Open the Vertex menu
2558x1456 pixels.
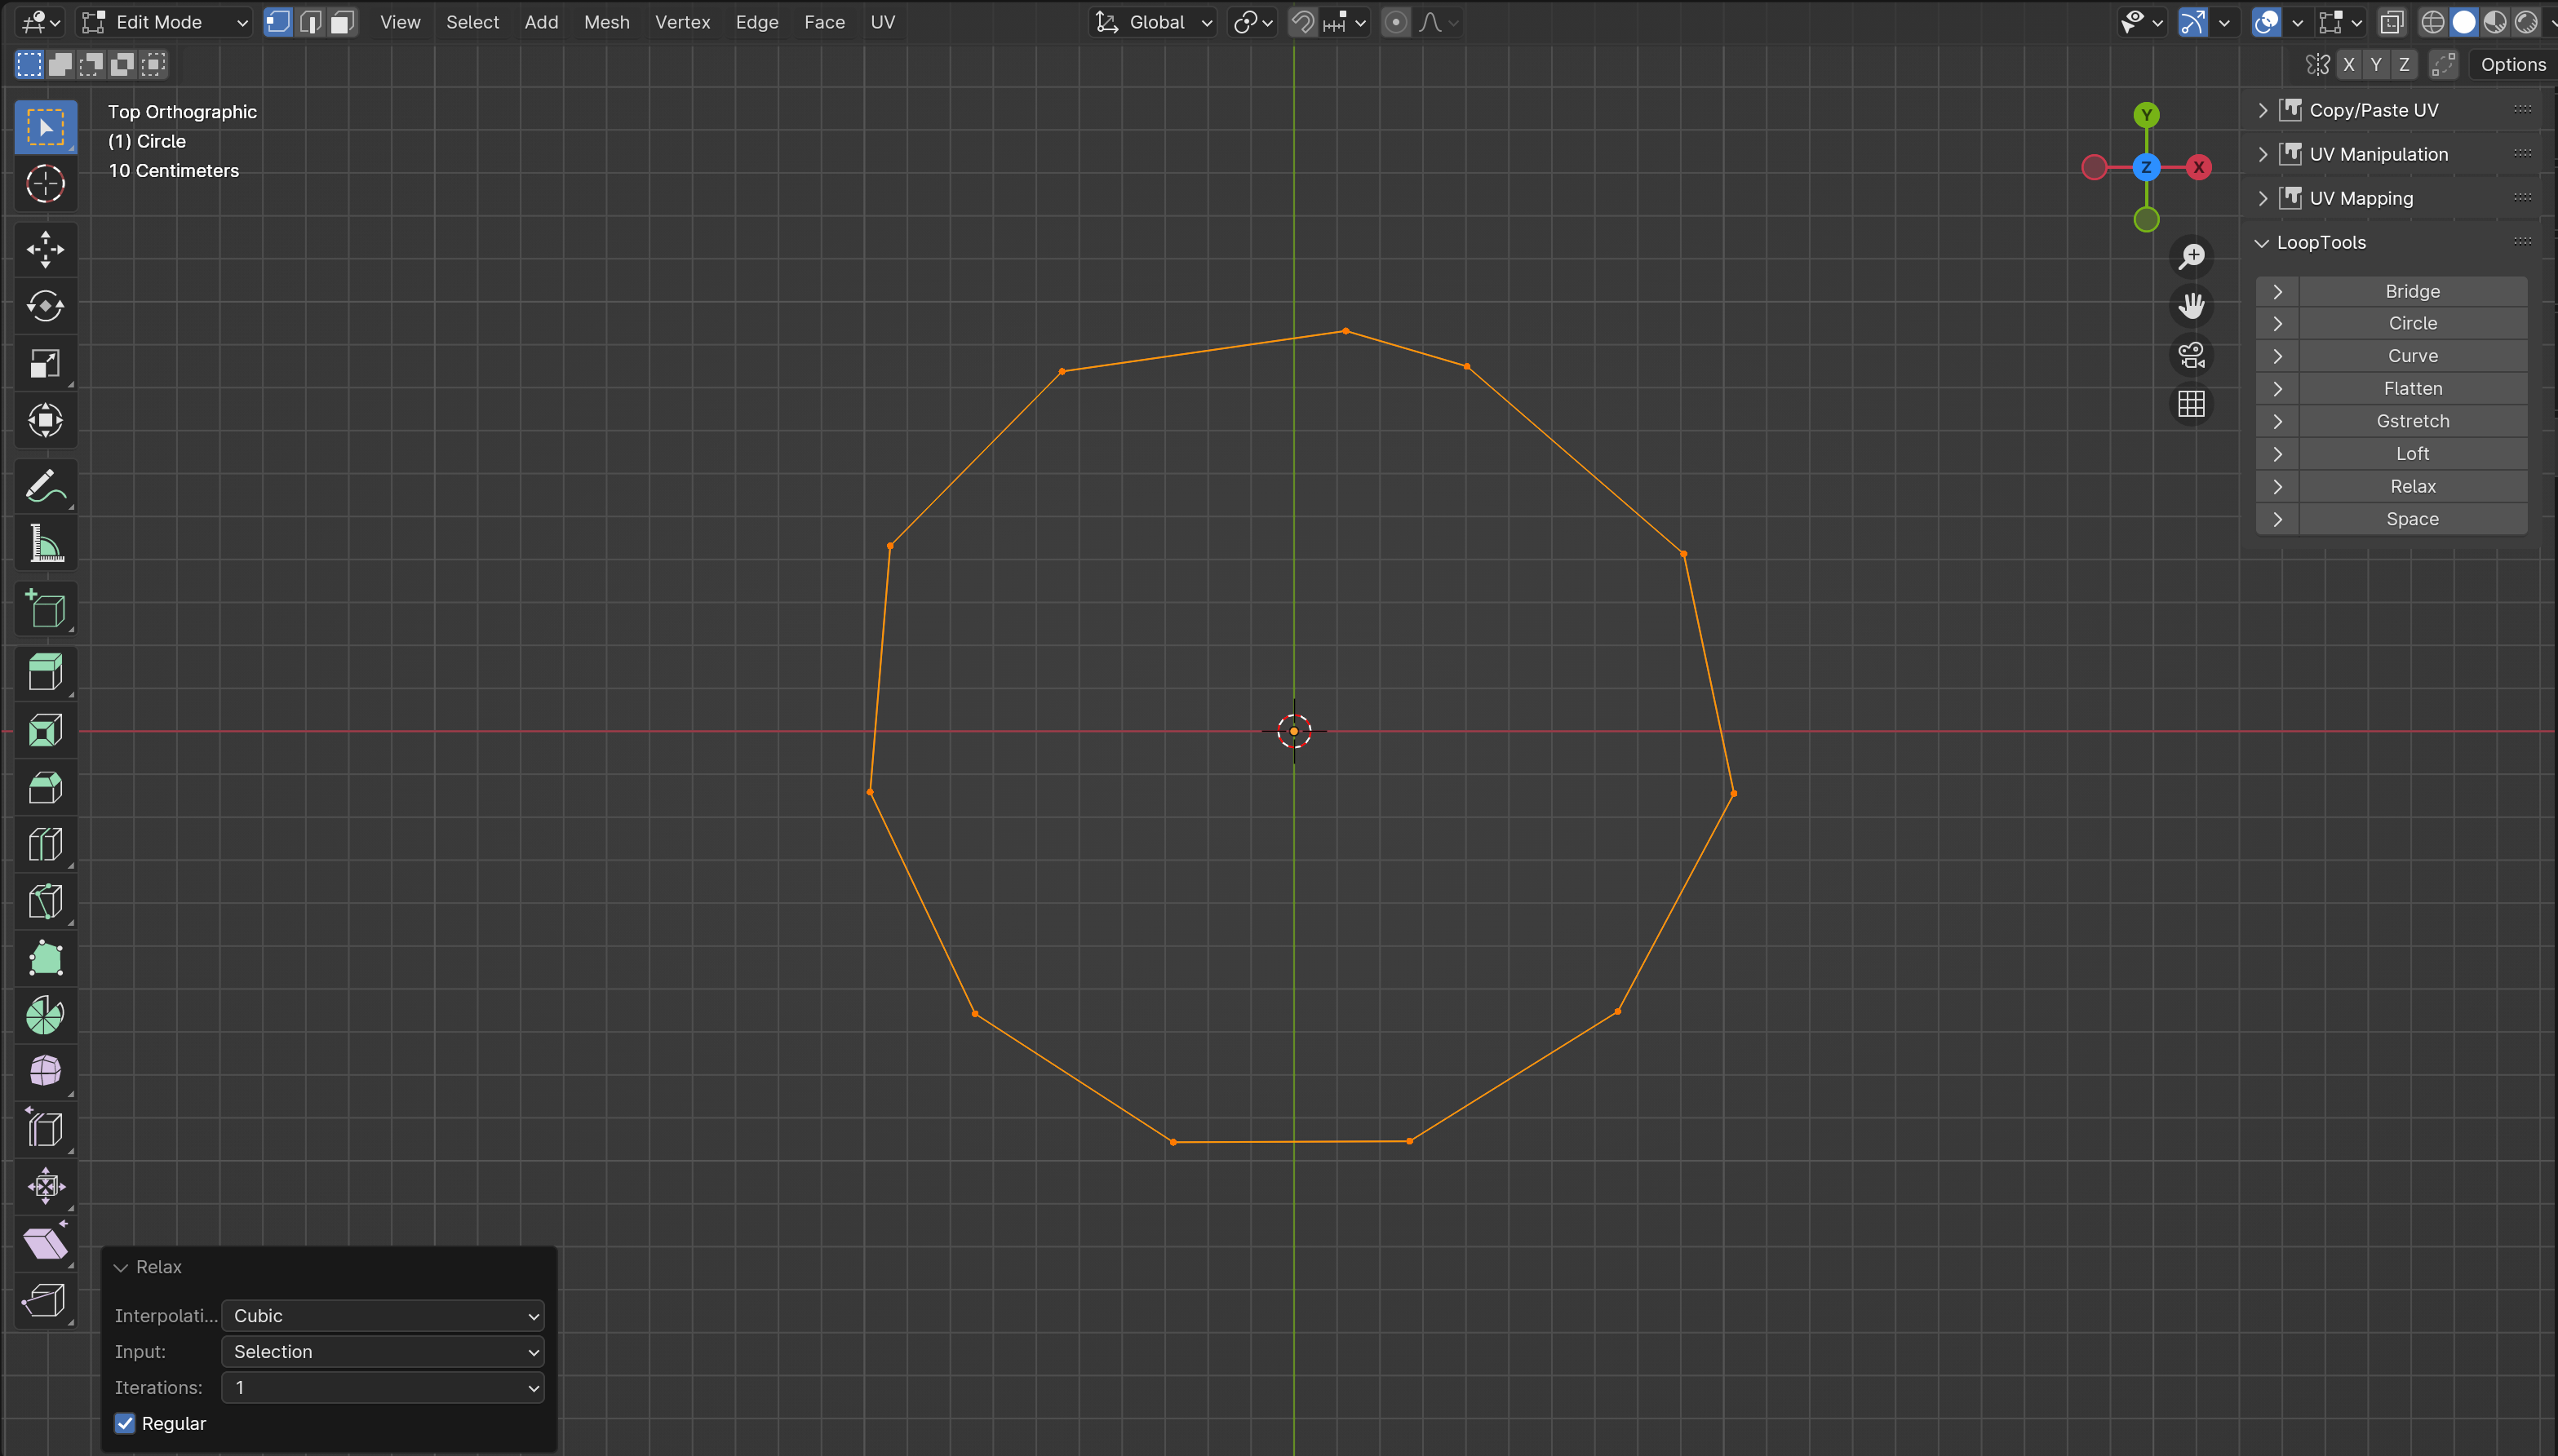682,22
